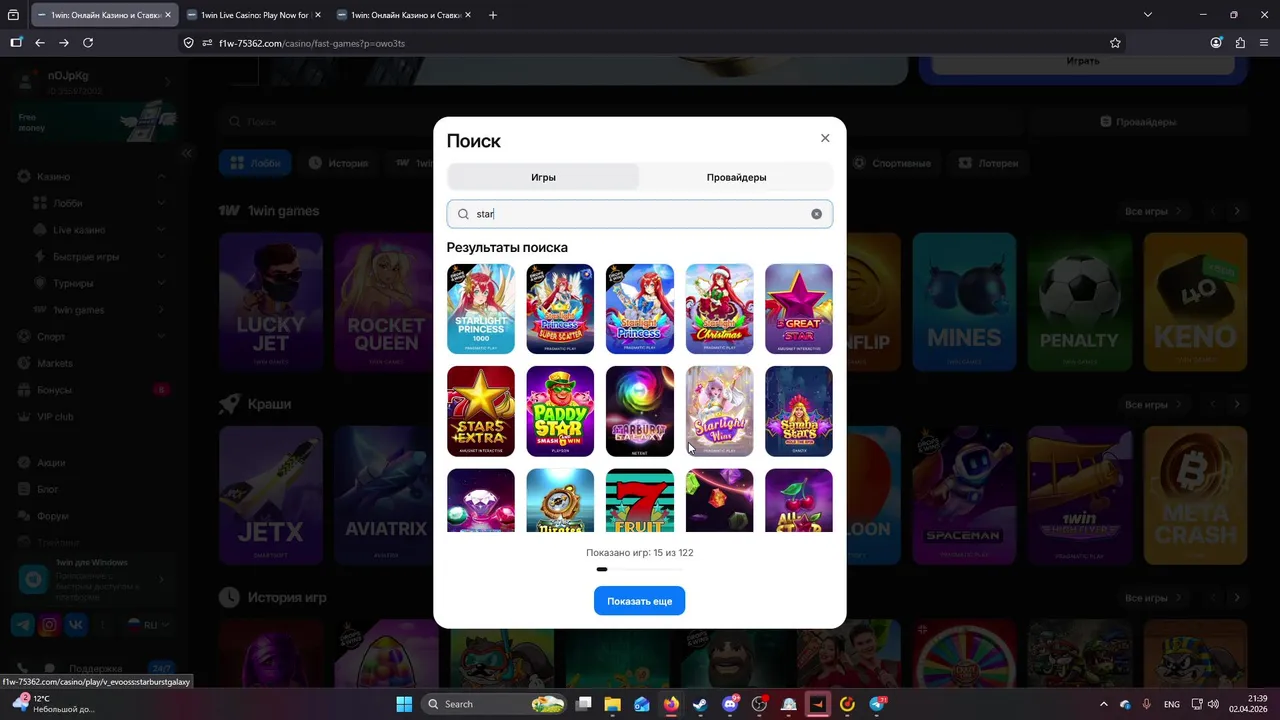Open the browser extensions menu
The width and height of the screenshot is (1280, 720).
(1240, 43)
